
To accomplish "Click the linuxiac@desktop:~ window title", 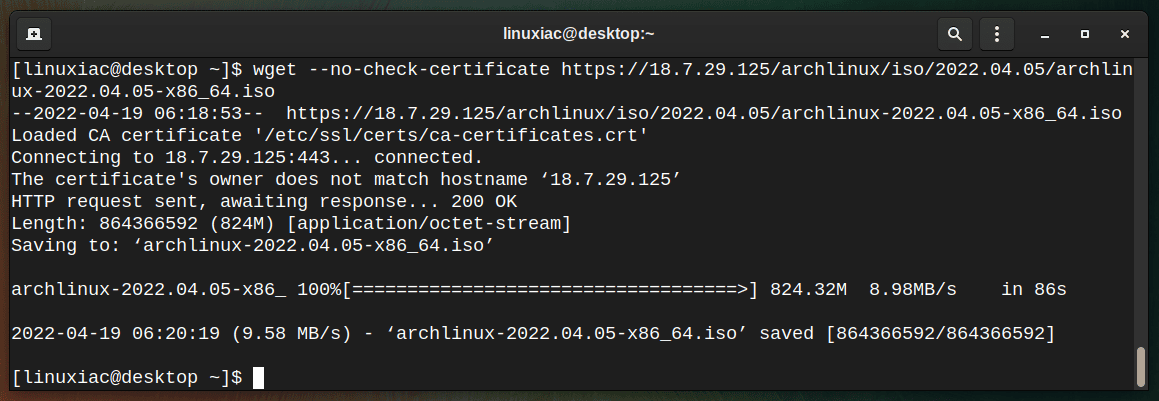I will 579,34.
